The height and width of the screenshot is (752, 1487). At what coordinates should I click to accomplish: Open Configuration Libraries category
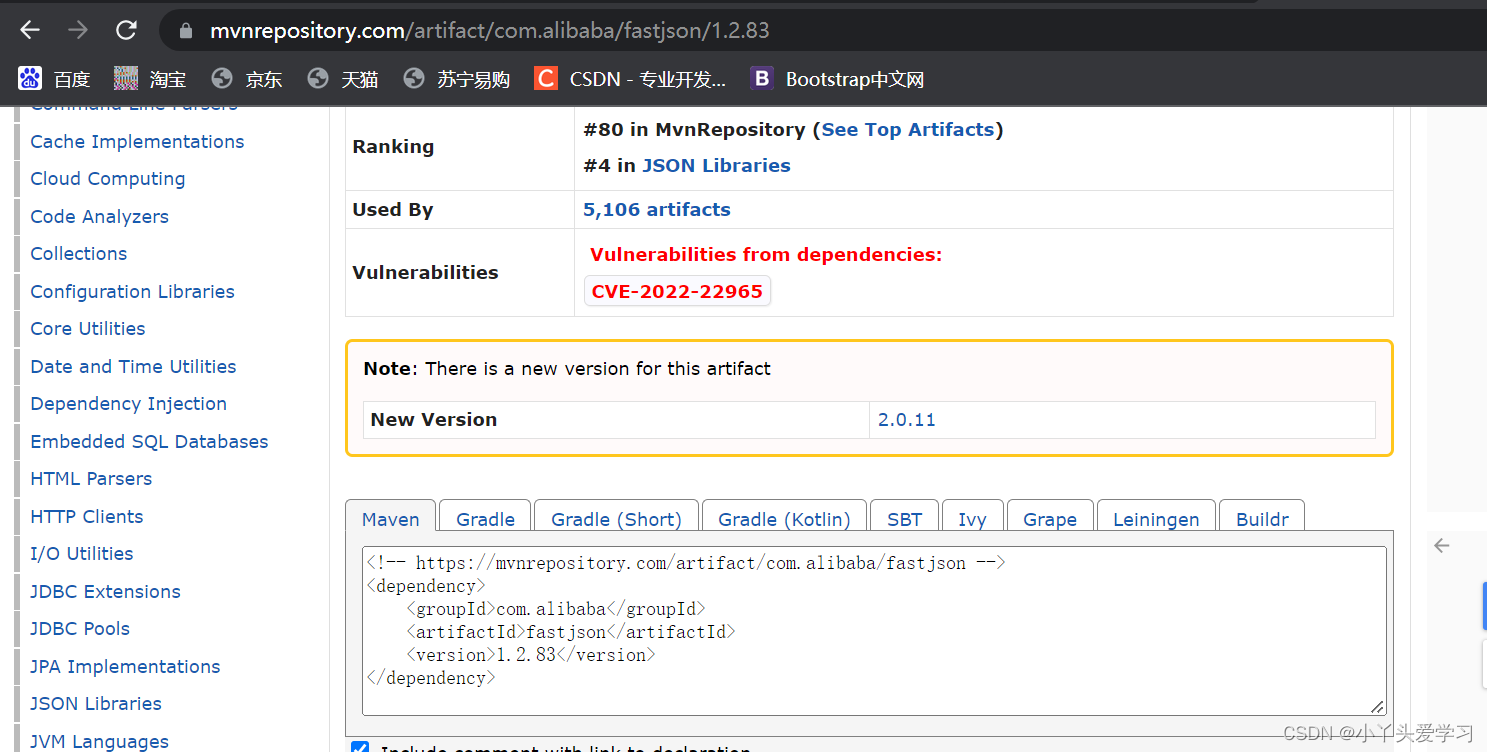point(132,291)
